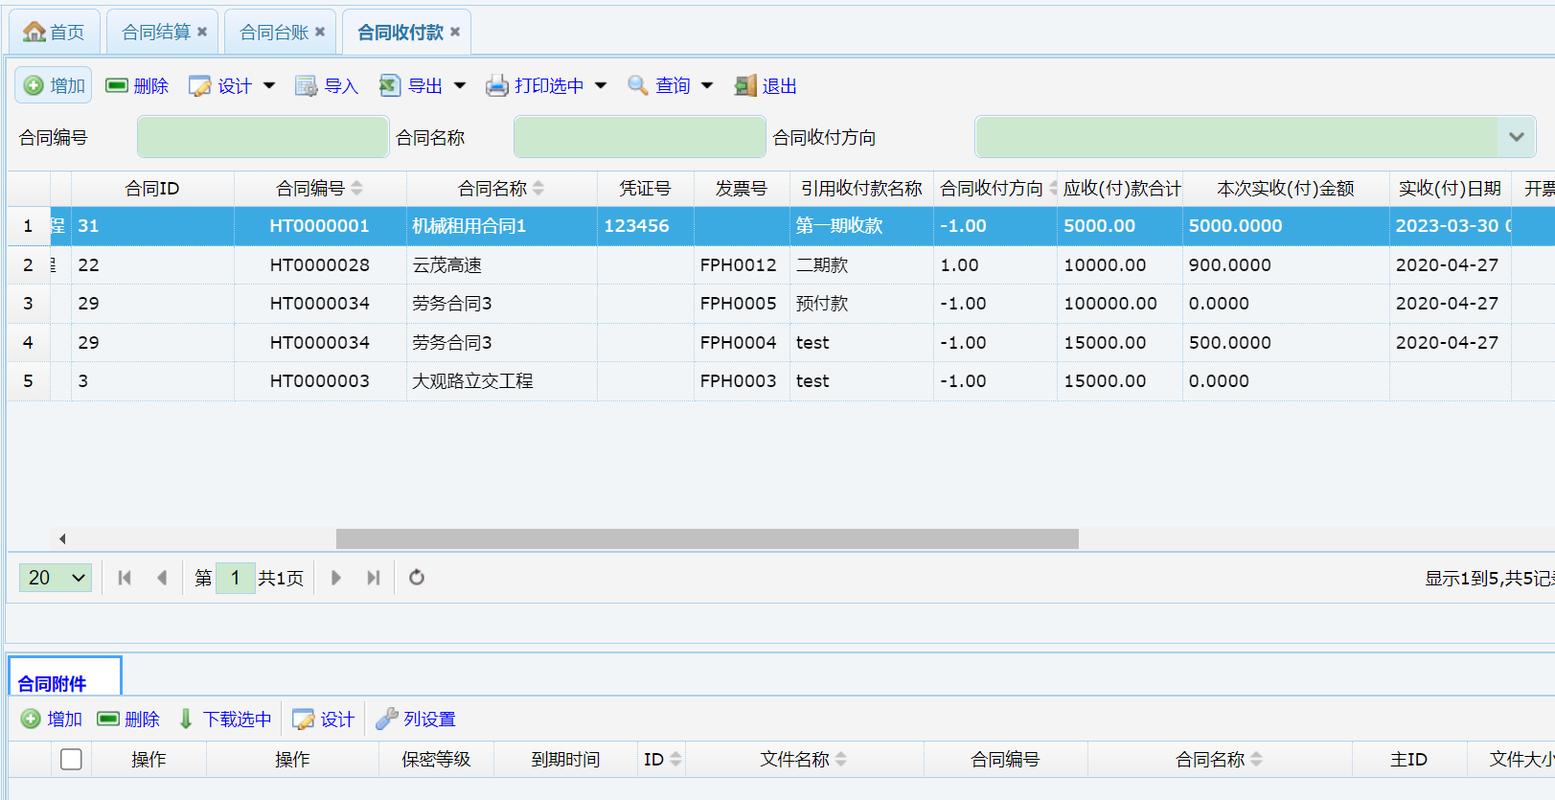Open the 合同收付方向 combo box arrow
1555x800 pixels.
[1516, 137]
